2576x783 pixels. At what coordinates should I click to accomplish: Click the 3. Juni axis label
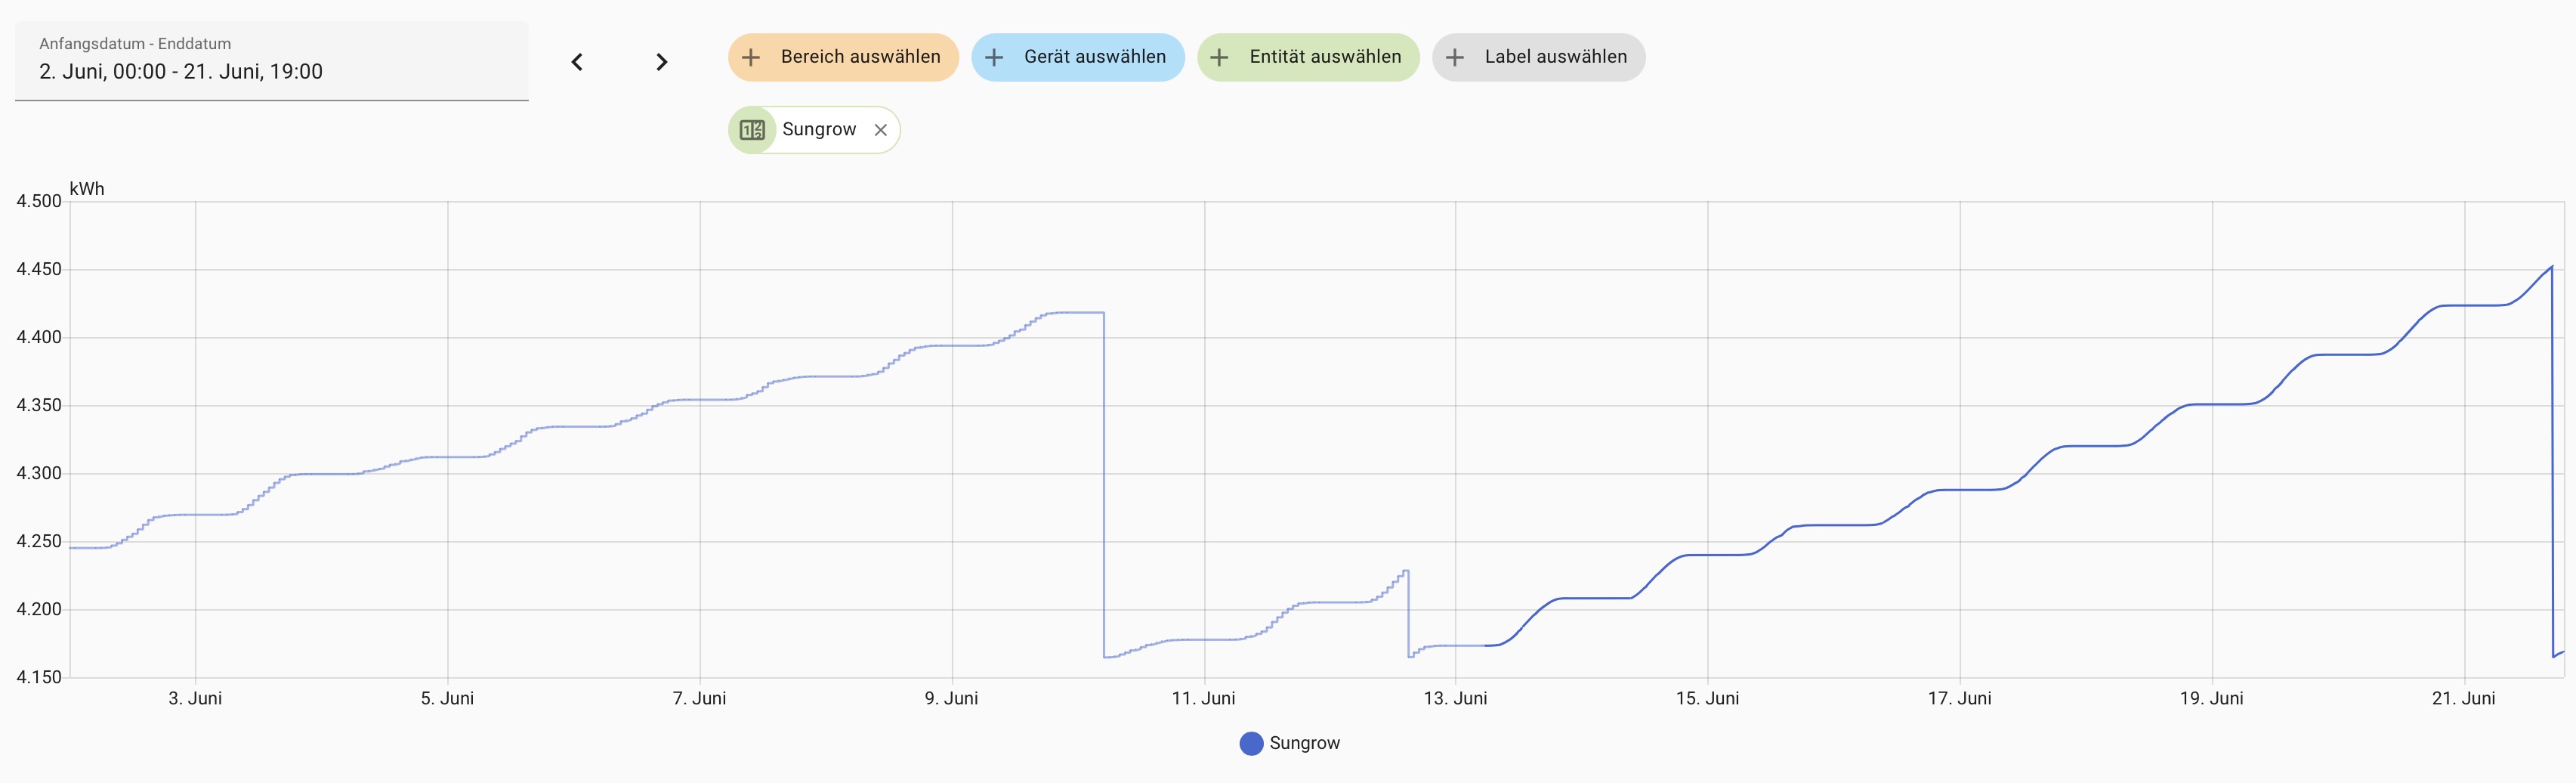click(195, 698)
